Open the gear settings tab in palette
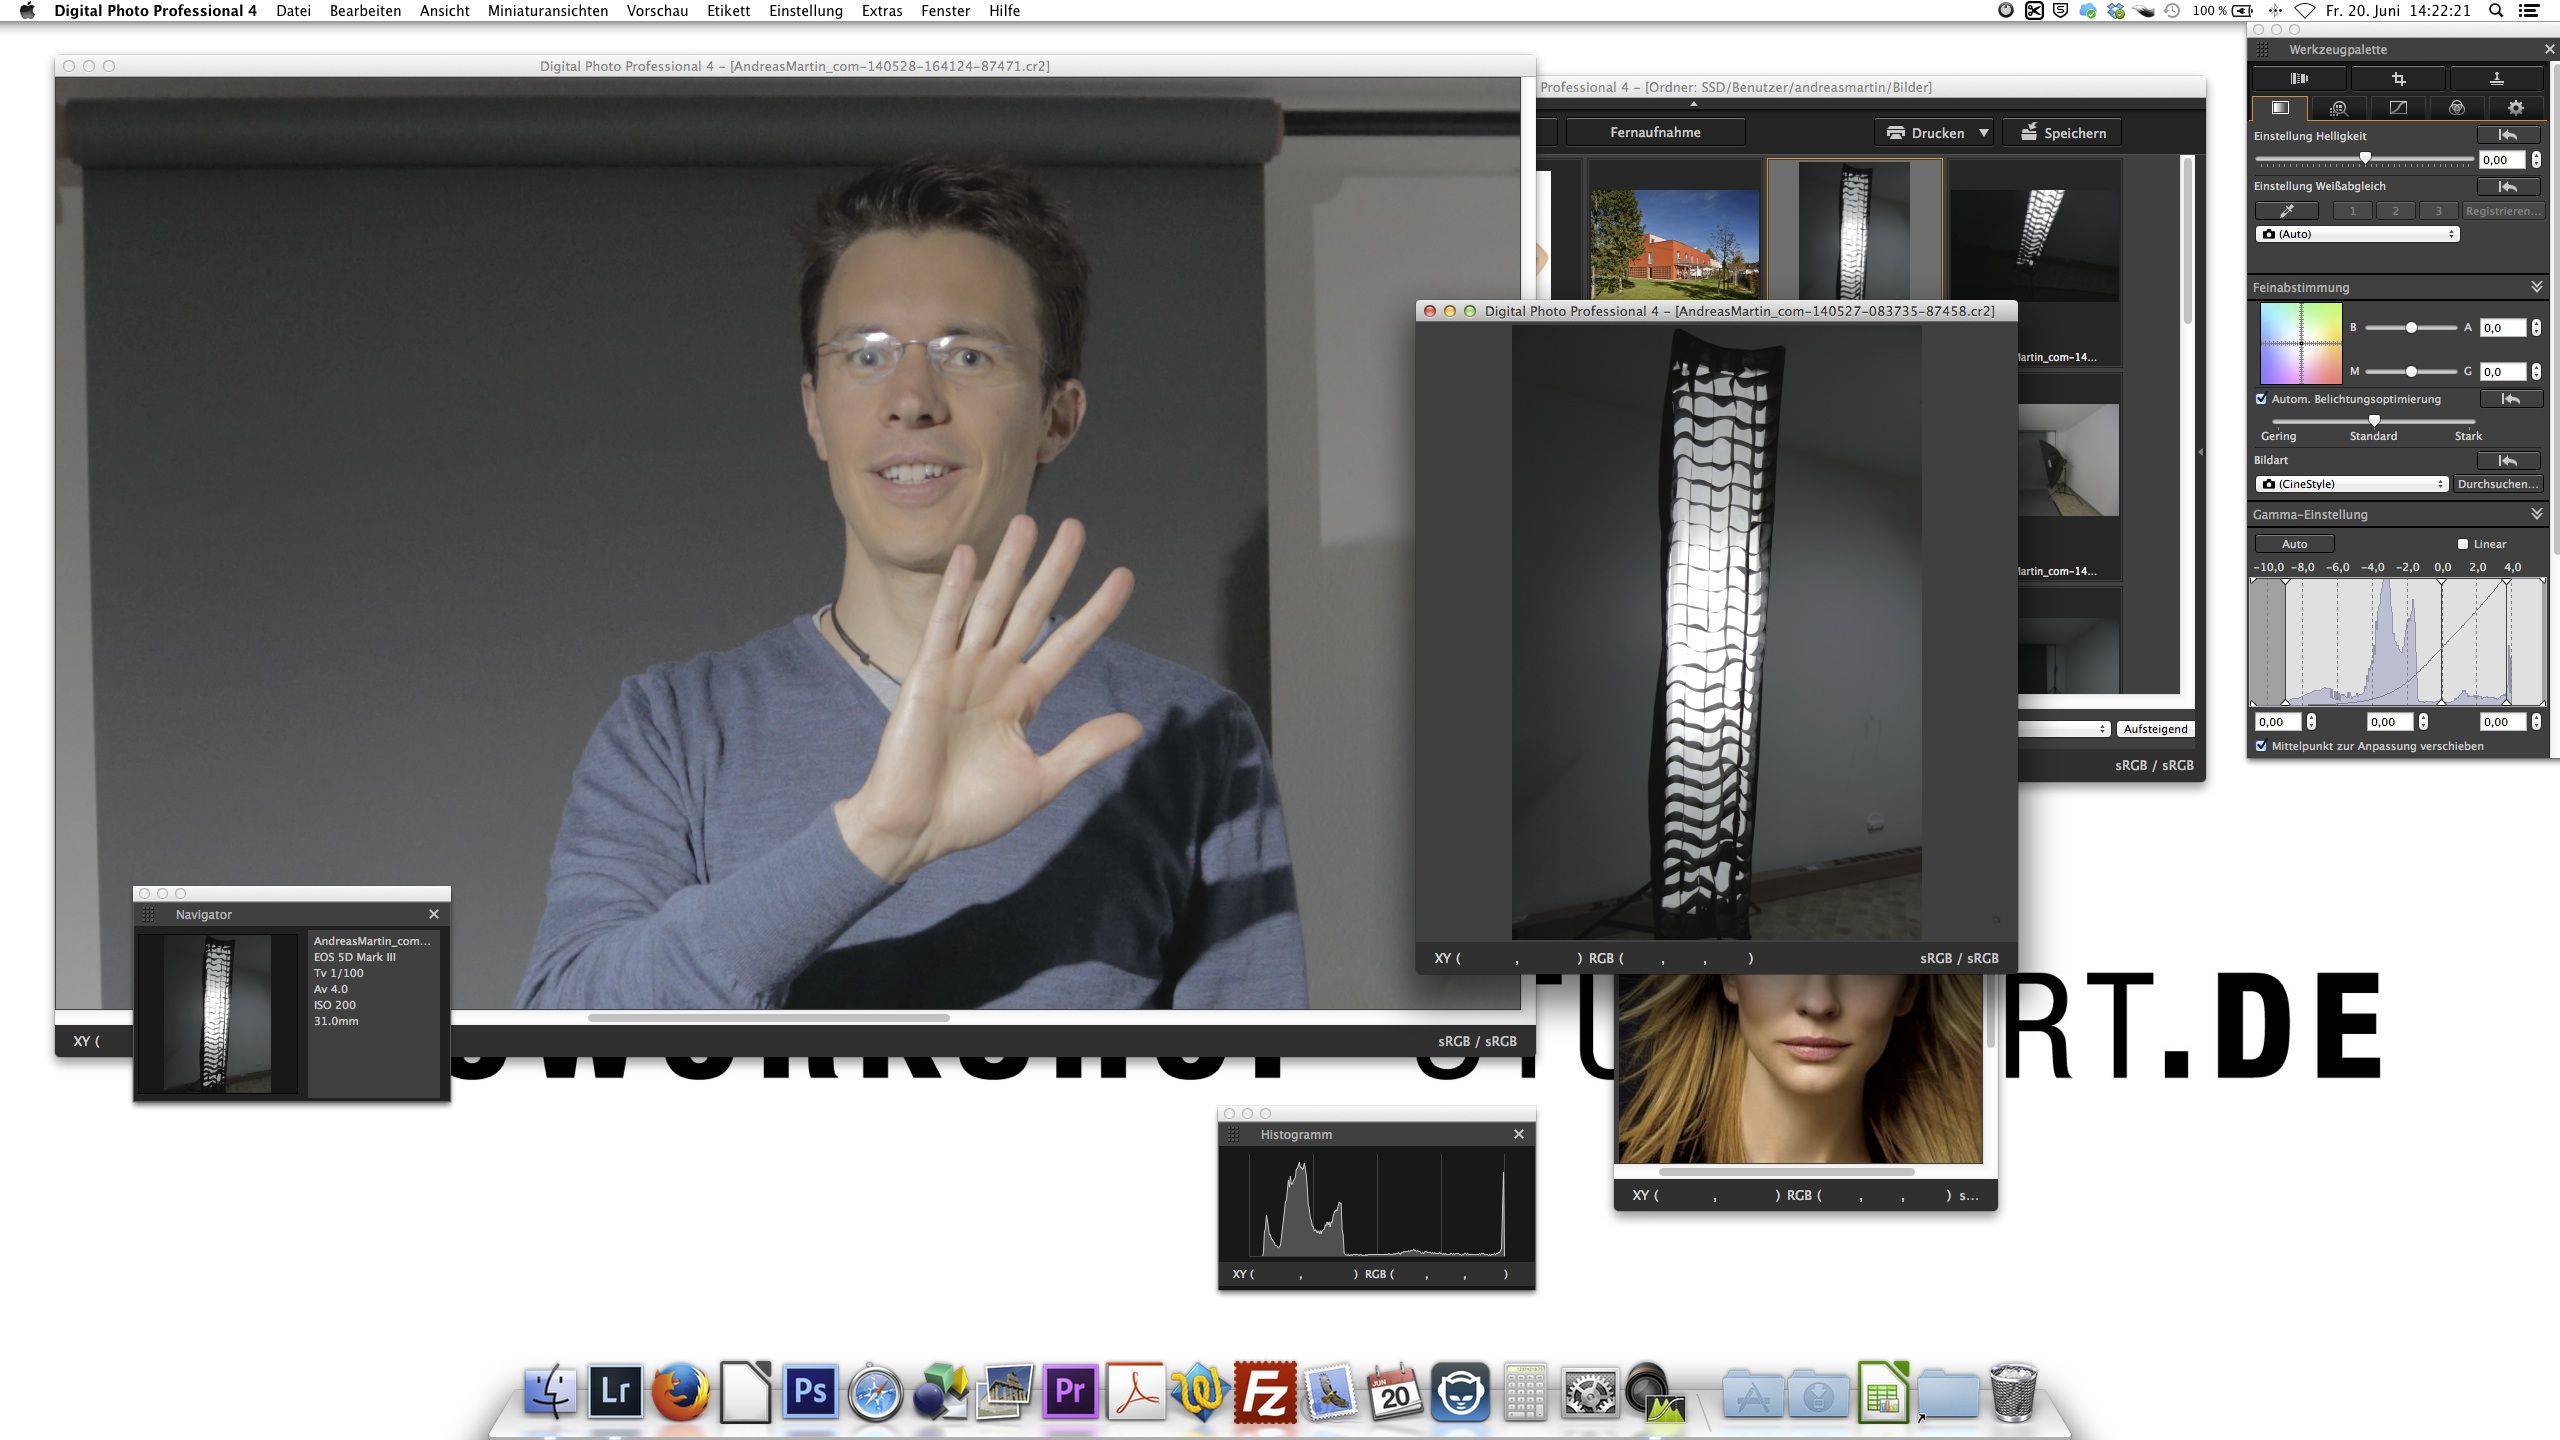The height and width of the screenshot is (1440, 2560). (x=2515, y=108)
